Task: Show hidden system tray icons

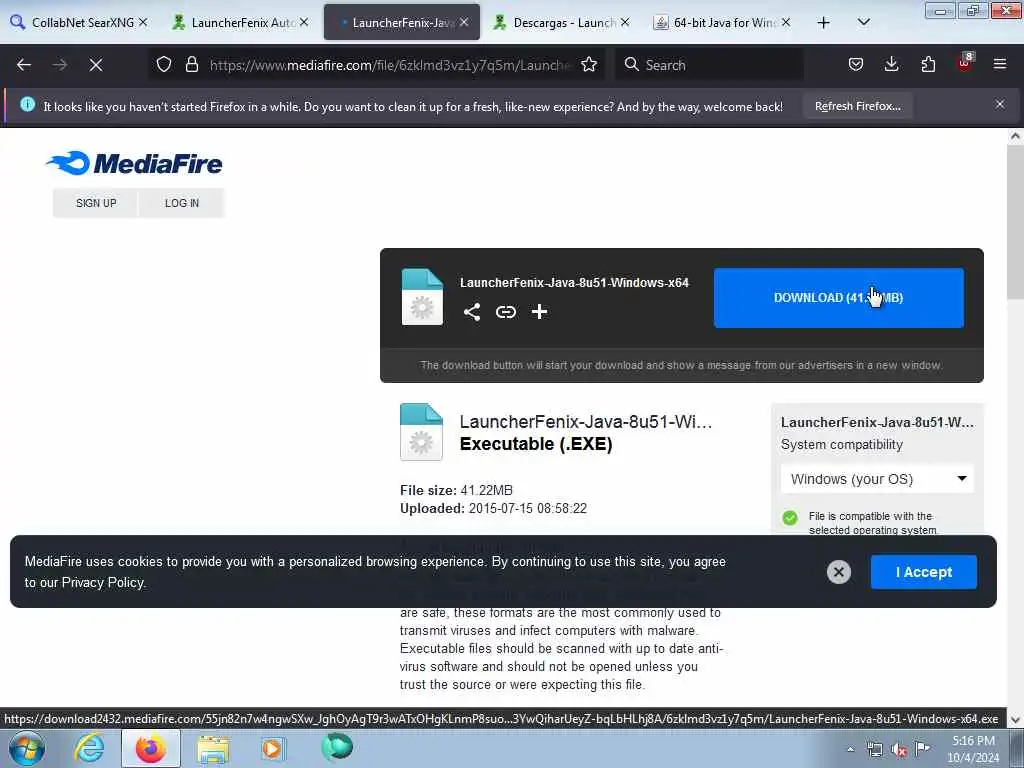Action: pos(850,750)
